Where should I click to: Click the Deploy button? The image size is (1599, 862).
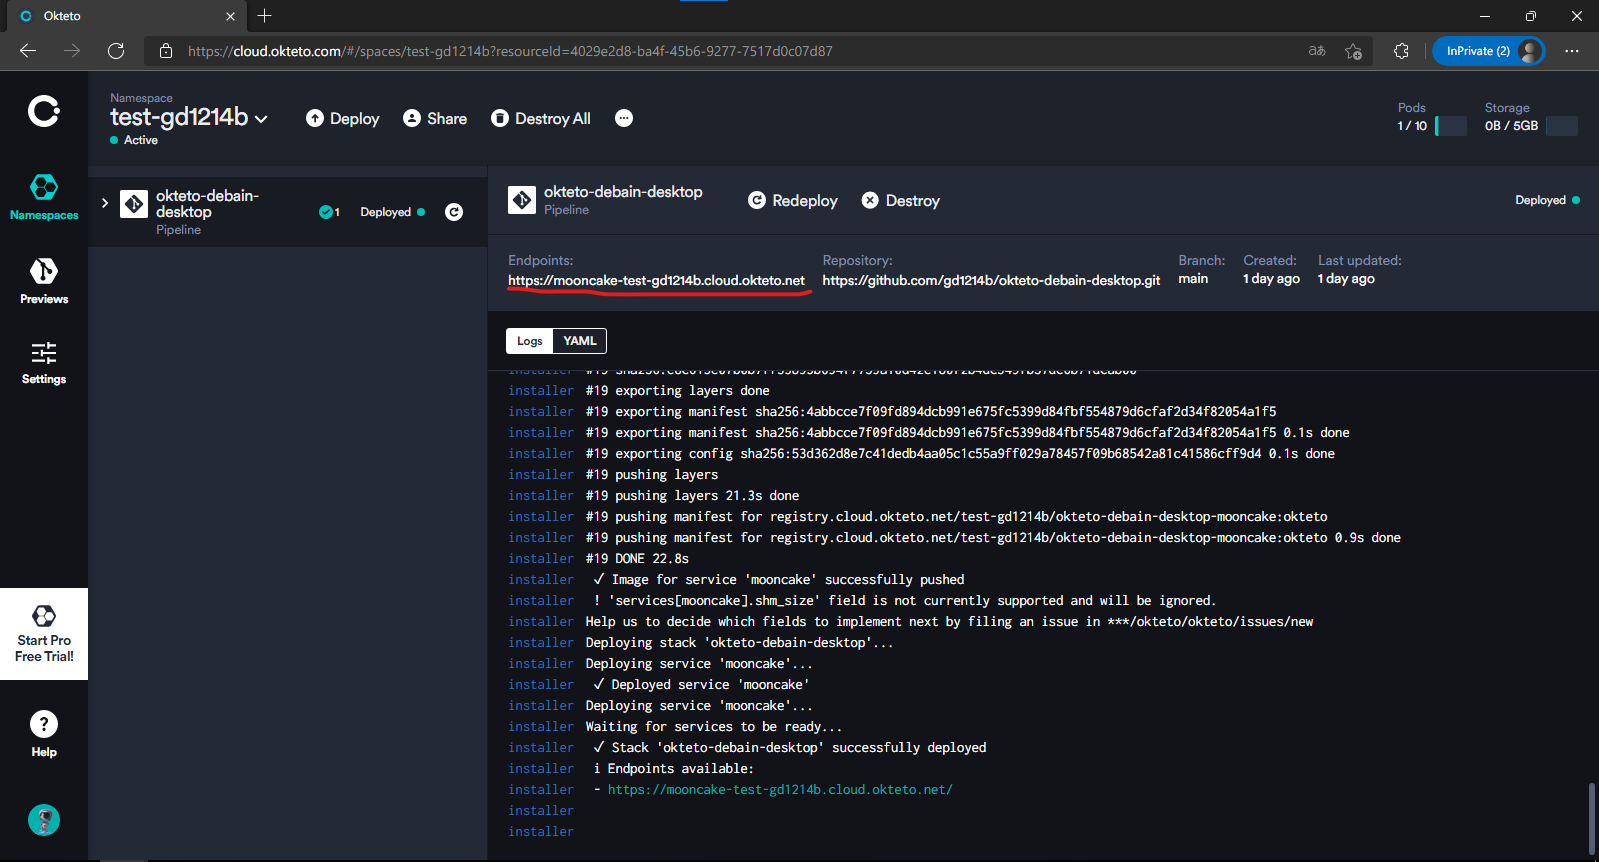pos(343,118)
